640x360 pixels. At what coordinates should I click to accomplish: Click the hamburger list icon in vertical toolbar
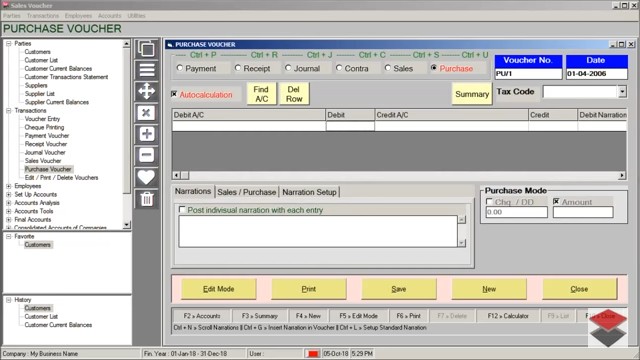[147, 70]
